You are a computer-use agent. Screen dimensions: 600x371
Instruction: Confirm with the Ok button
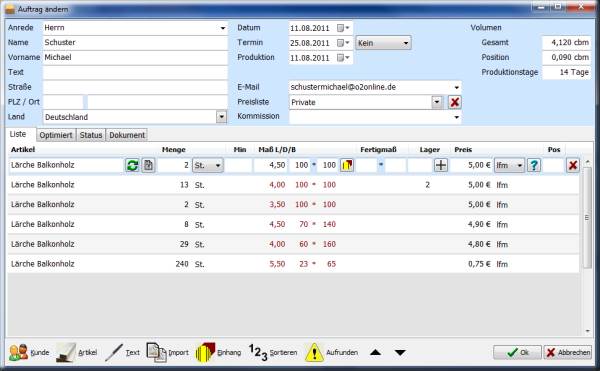point(517,352)
